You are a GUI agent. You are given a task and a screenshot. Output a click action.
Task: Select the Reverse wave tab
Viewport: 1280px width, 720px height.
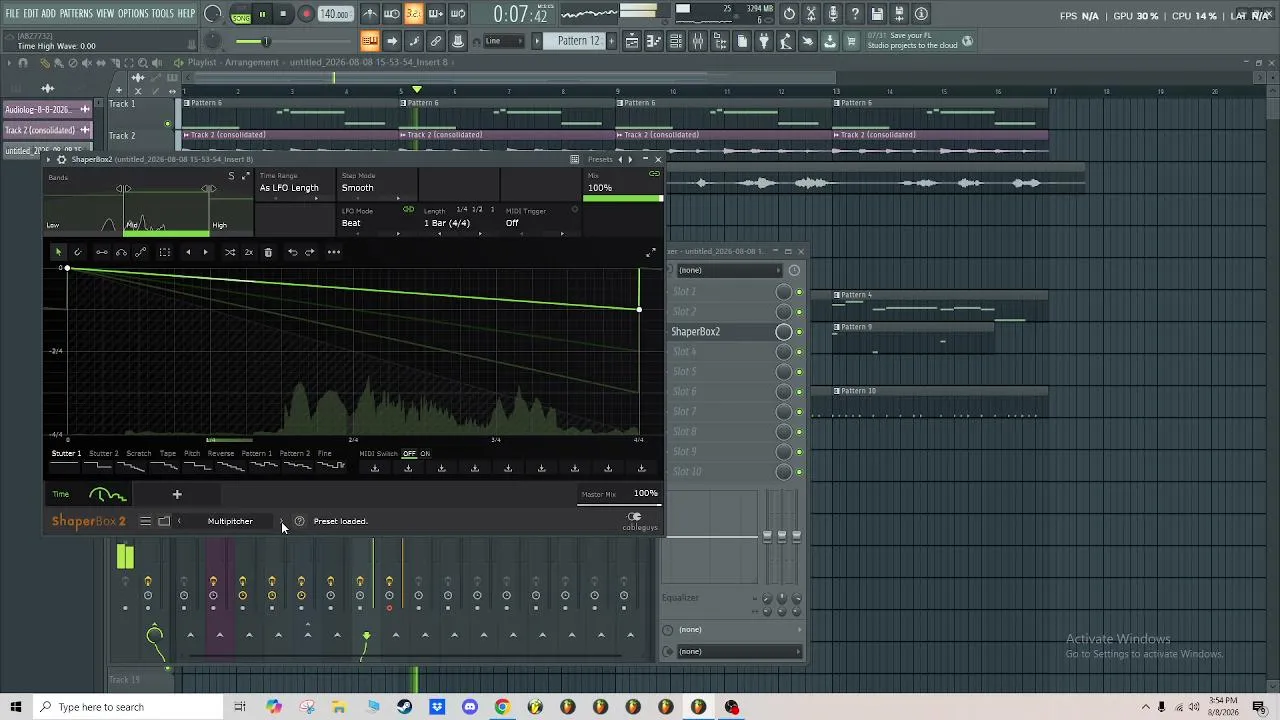[221, 454]
